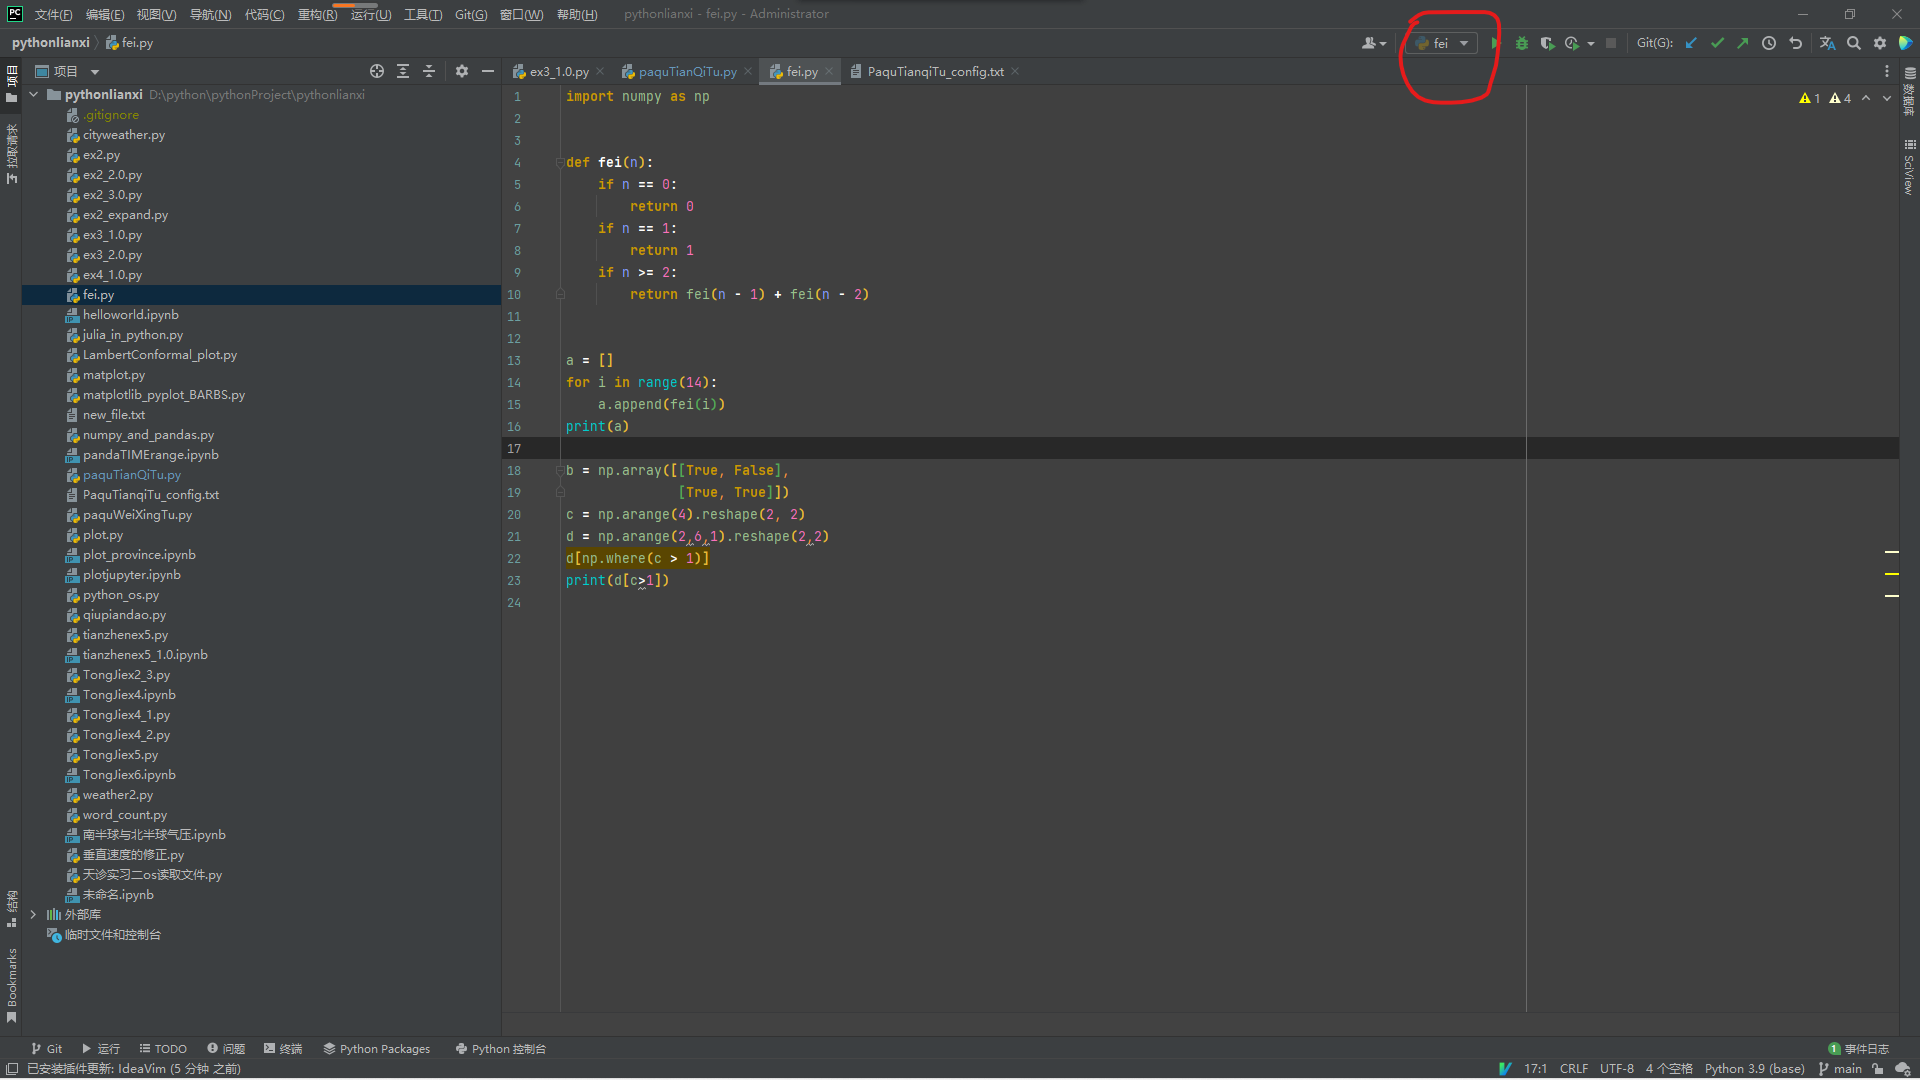
Task: Start debugging with the green bug icon
Action: pos(1521,43)
